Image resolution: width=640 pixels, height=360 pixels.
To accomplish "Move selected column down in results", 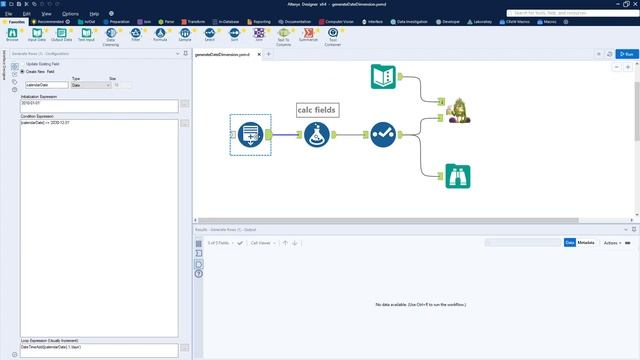I will 295,243.
